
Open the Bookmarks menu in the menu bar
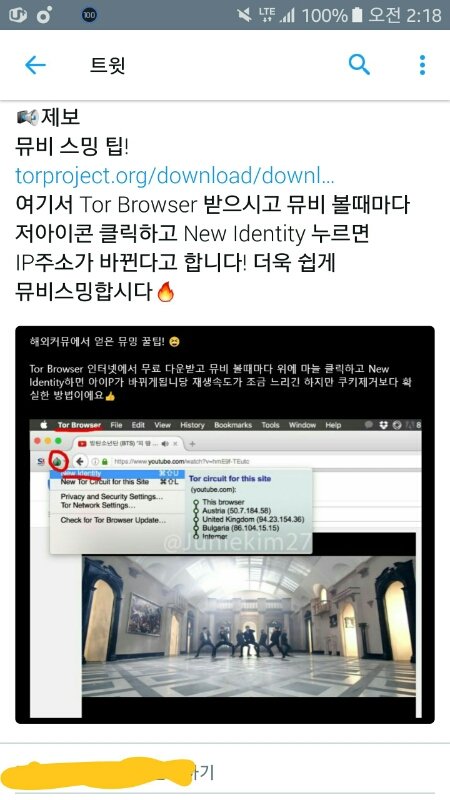tap(233, 425)
